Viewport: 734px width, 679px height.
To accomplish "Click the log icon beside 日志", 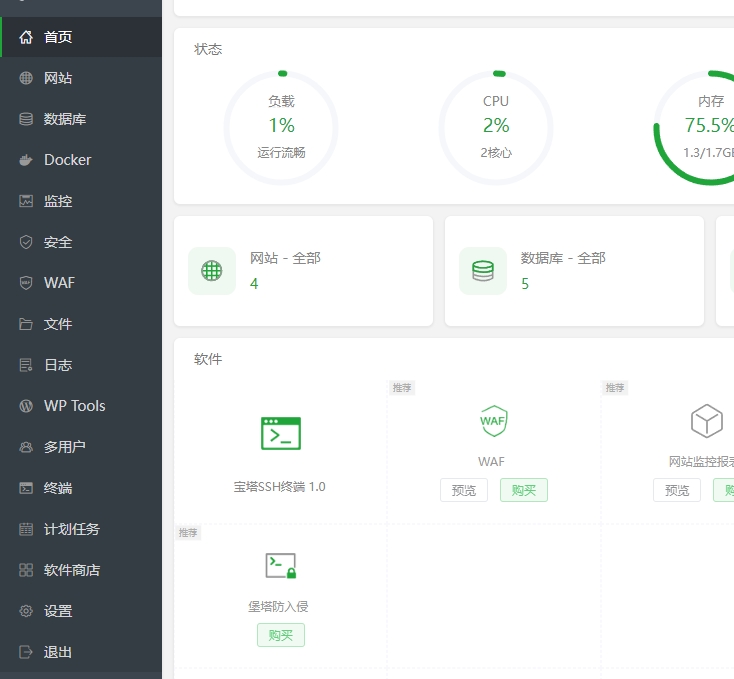I will point(26,365).
